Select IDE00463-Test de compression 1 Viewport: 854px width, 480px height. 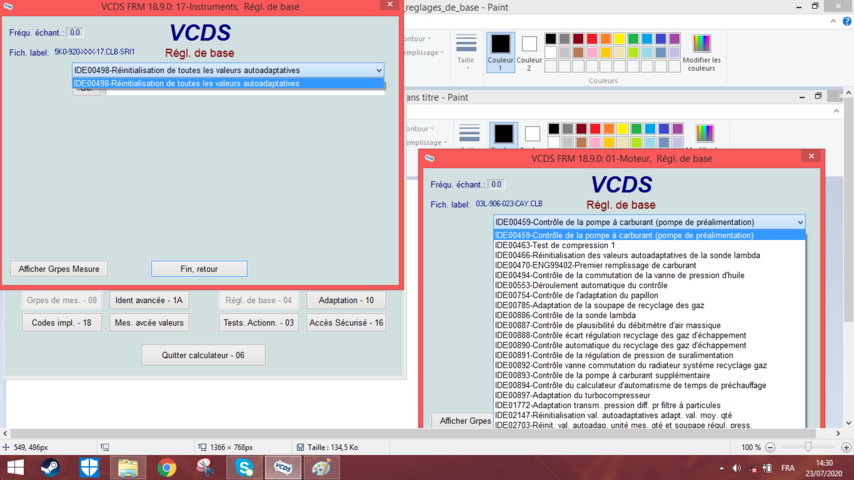649,245
